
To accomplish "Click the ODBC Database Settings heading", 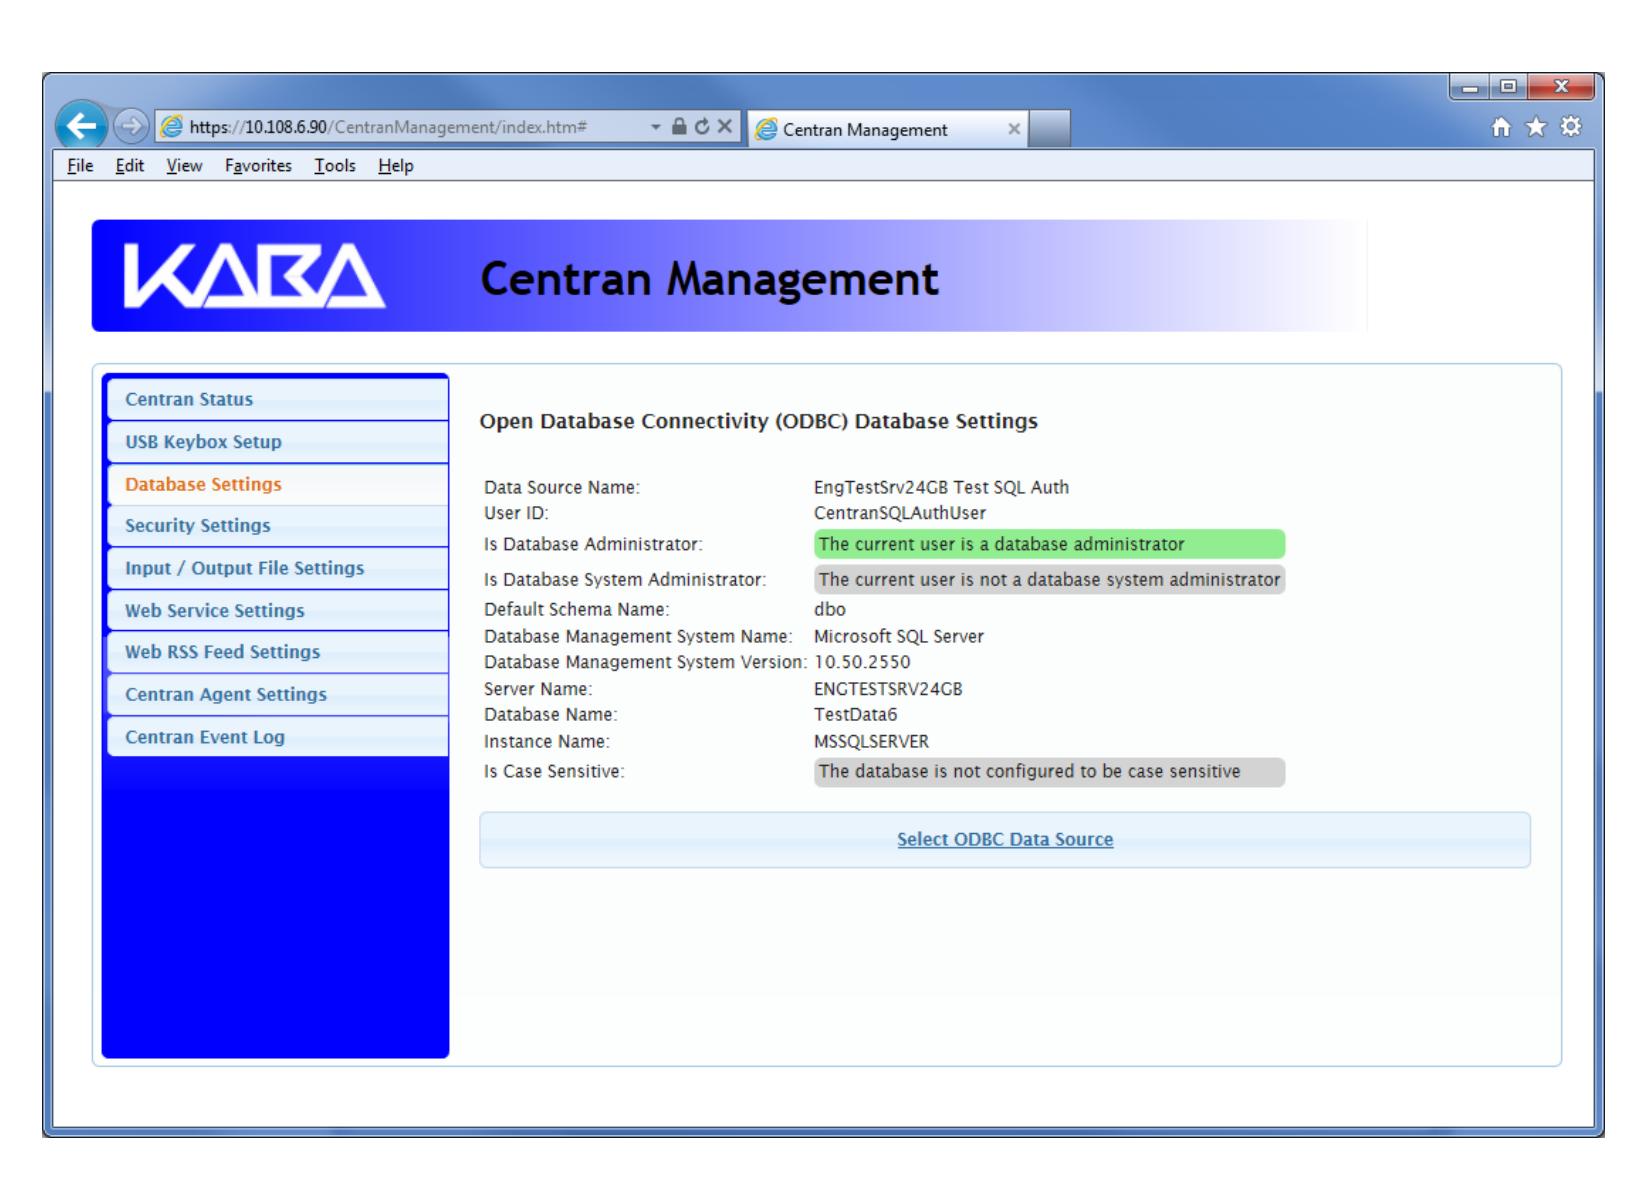I will 759,422.
